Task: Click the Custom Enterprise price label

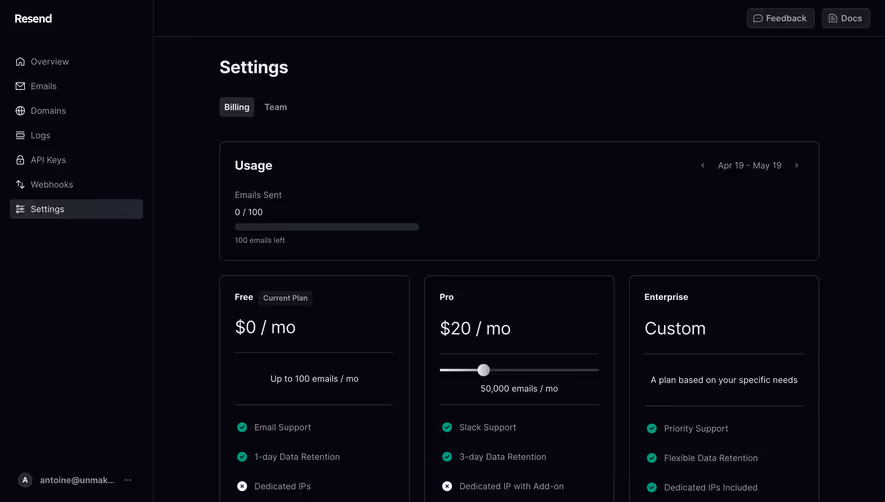Action: pos(675,329)
